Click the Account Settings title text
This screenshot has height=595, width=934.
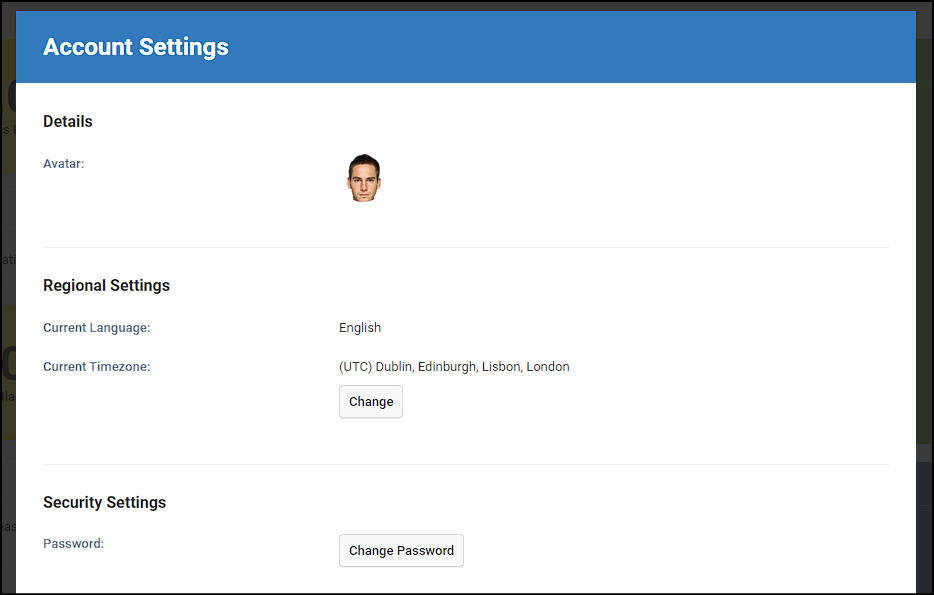click(x=136, y=47)
